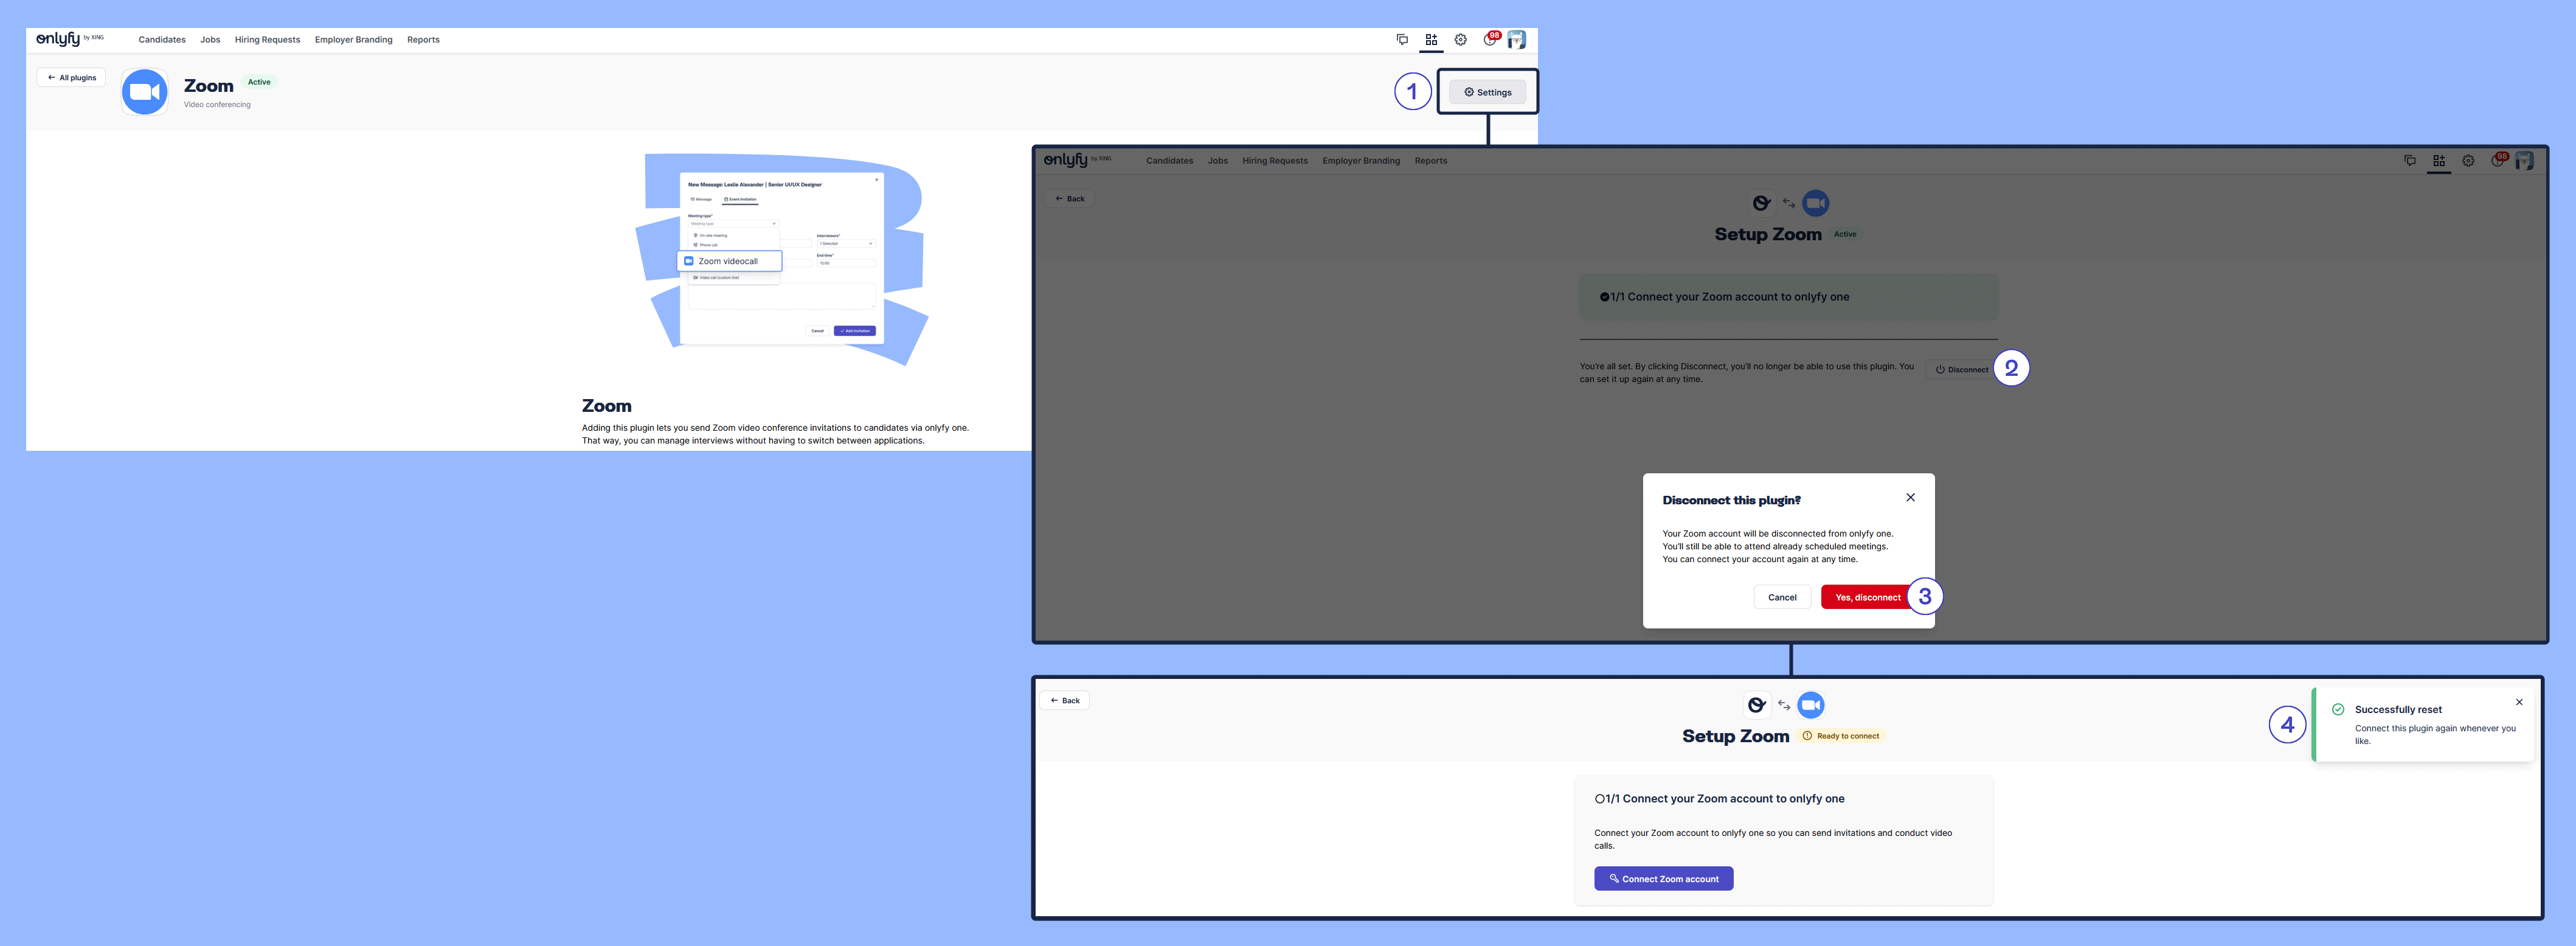Click the 'Connect Zoom account' button
Viewport: 2576px width, 946px height.
click(x=1663, y=879)
